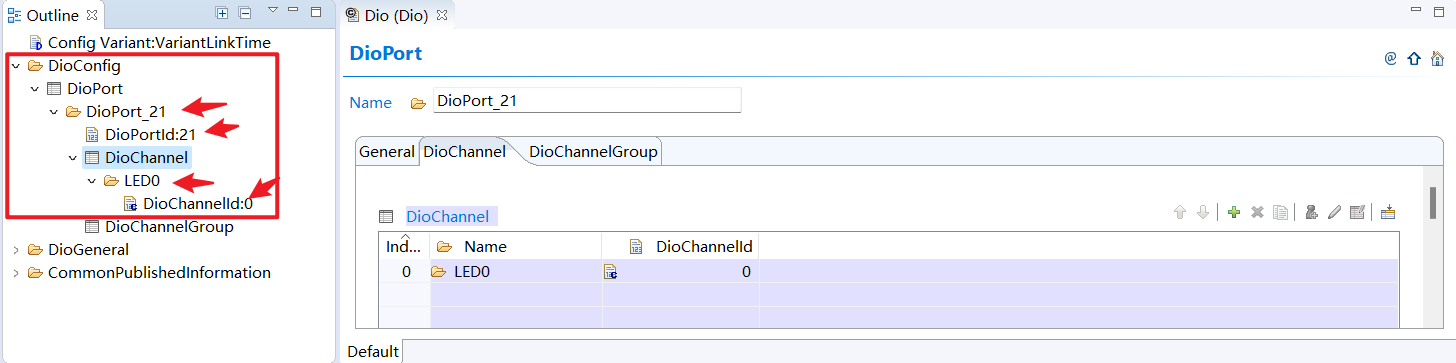1456x363 pixels.
Task: Close the Outline tab
Action: pyautogui.click(x=92, y=14)
